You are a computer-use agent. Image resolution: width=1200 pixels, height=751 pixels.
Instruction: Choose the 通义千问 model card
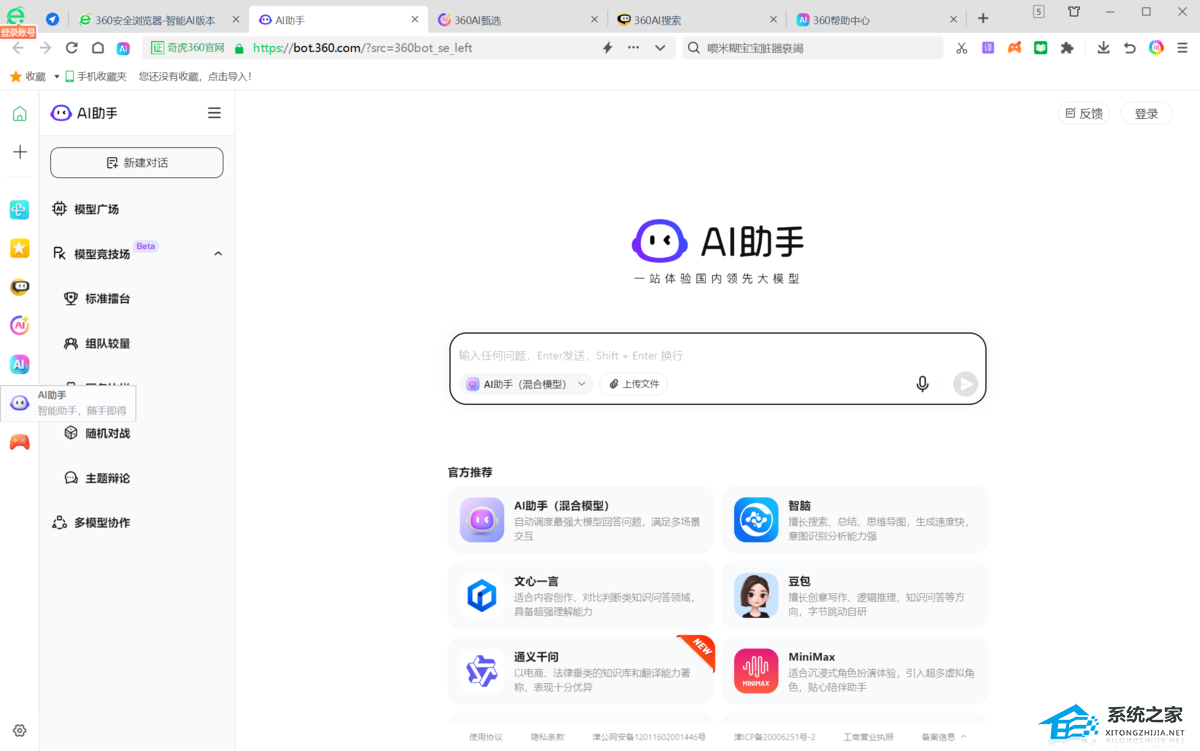[x=581, y=671]
